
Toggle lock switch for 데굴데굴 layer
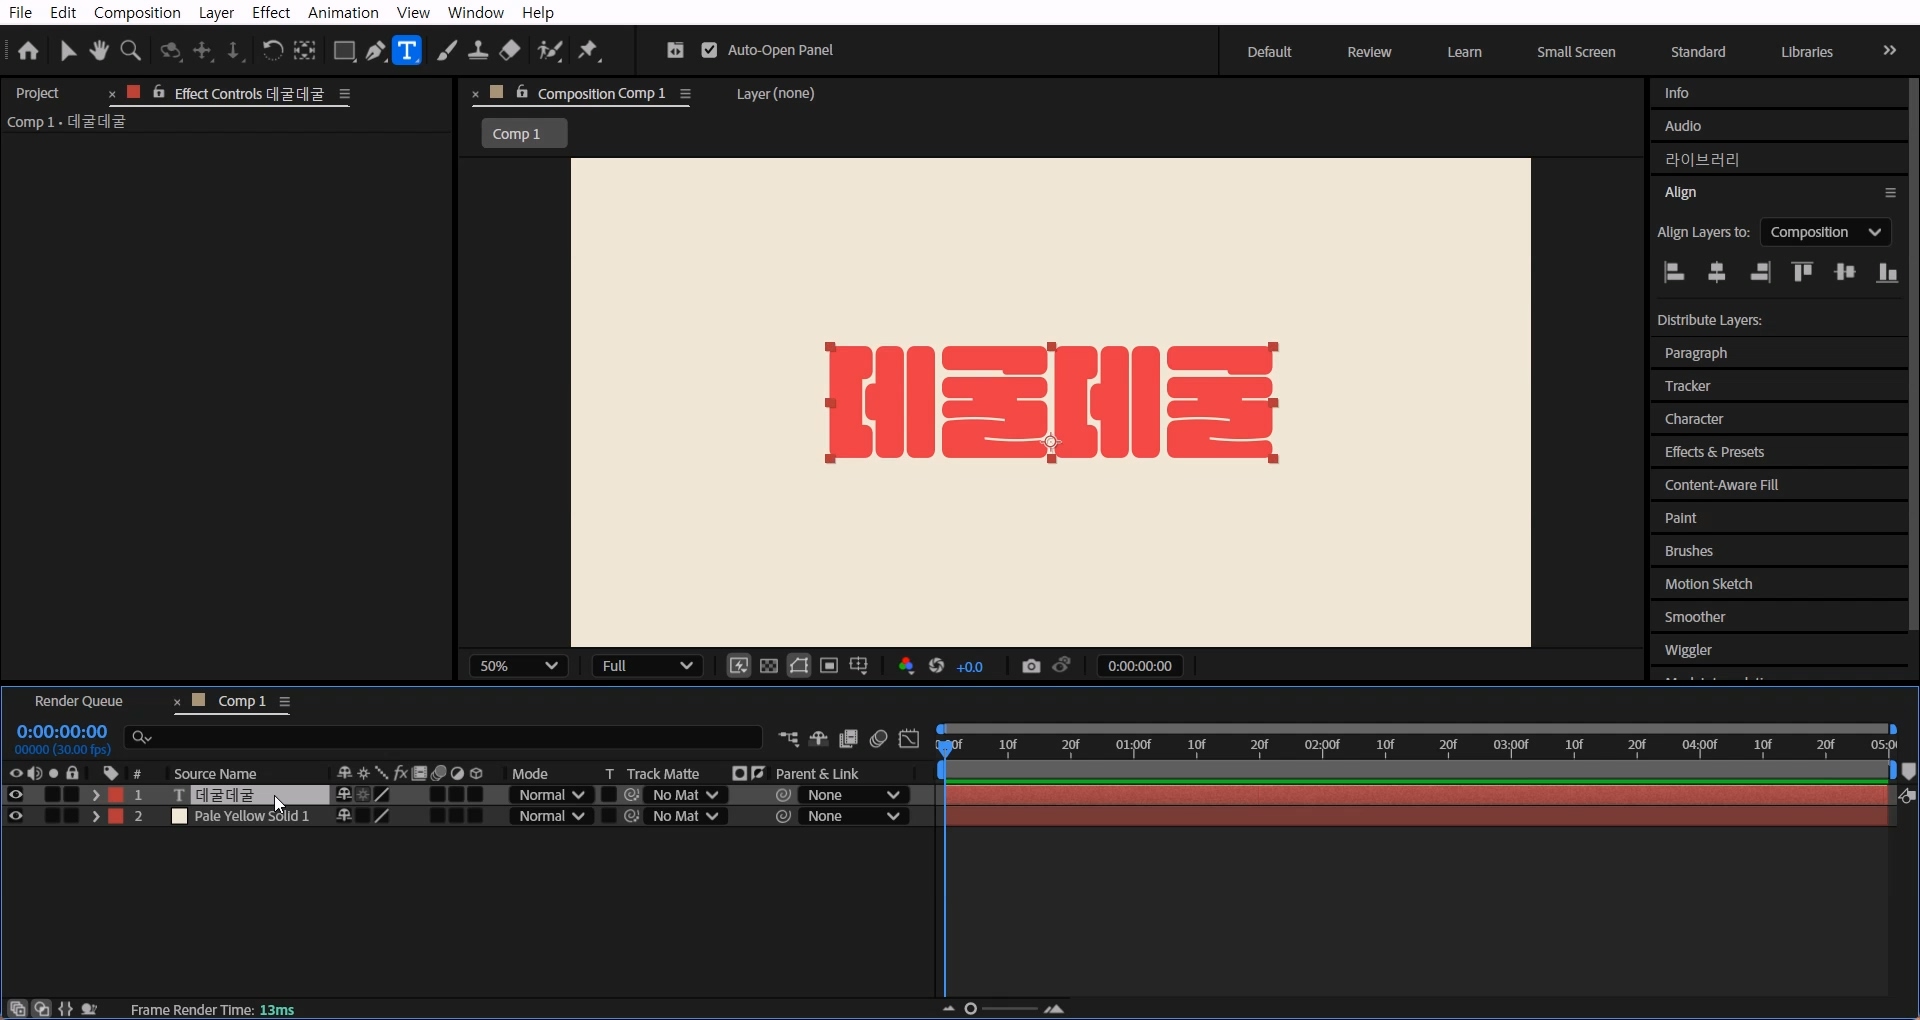(x=72, y=795)
